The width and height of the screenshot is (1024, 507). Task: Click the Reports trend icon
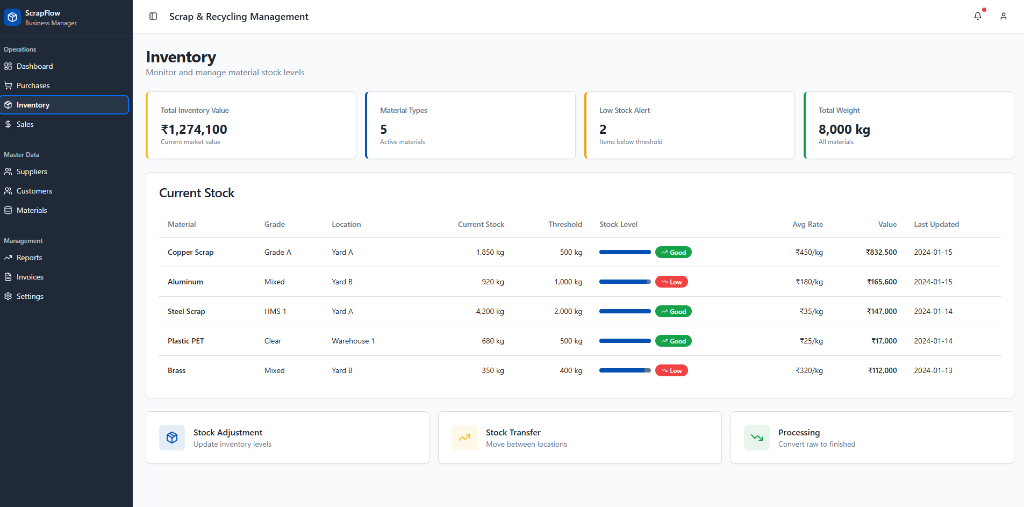[8, 257]
